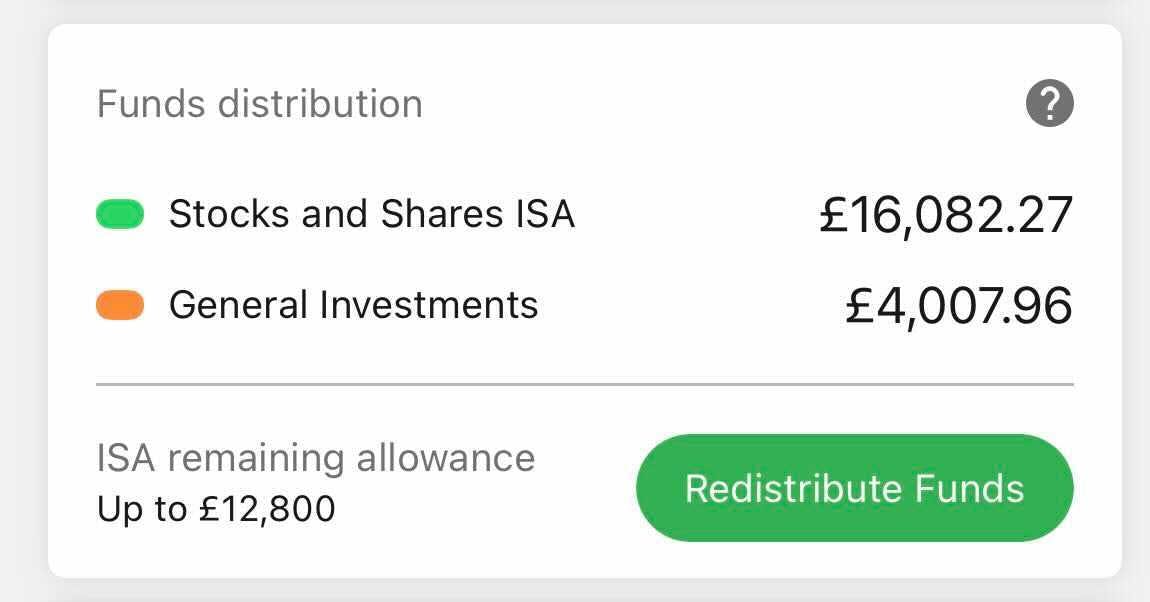Image resolution: width=1150 pixels, height=602 pixels.
Task: Click the Up to £12,800 allowance text
Action: (x=216, y=509)
